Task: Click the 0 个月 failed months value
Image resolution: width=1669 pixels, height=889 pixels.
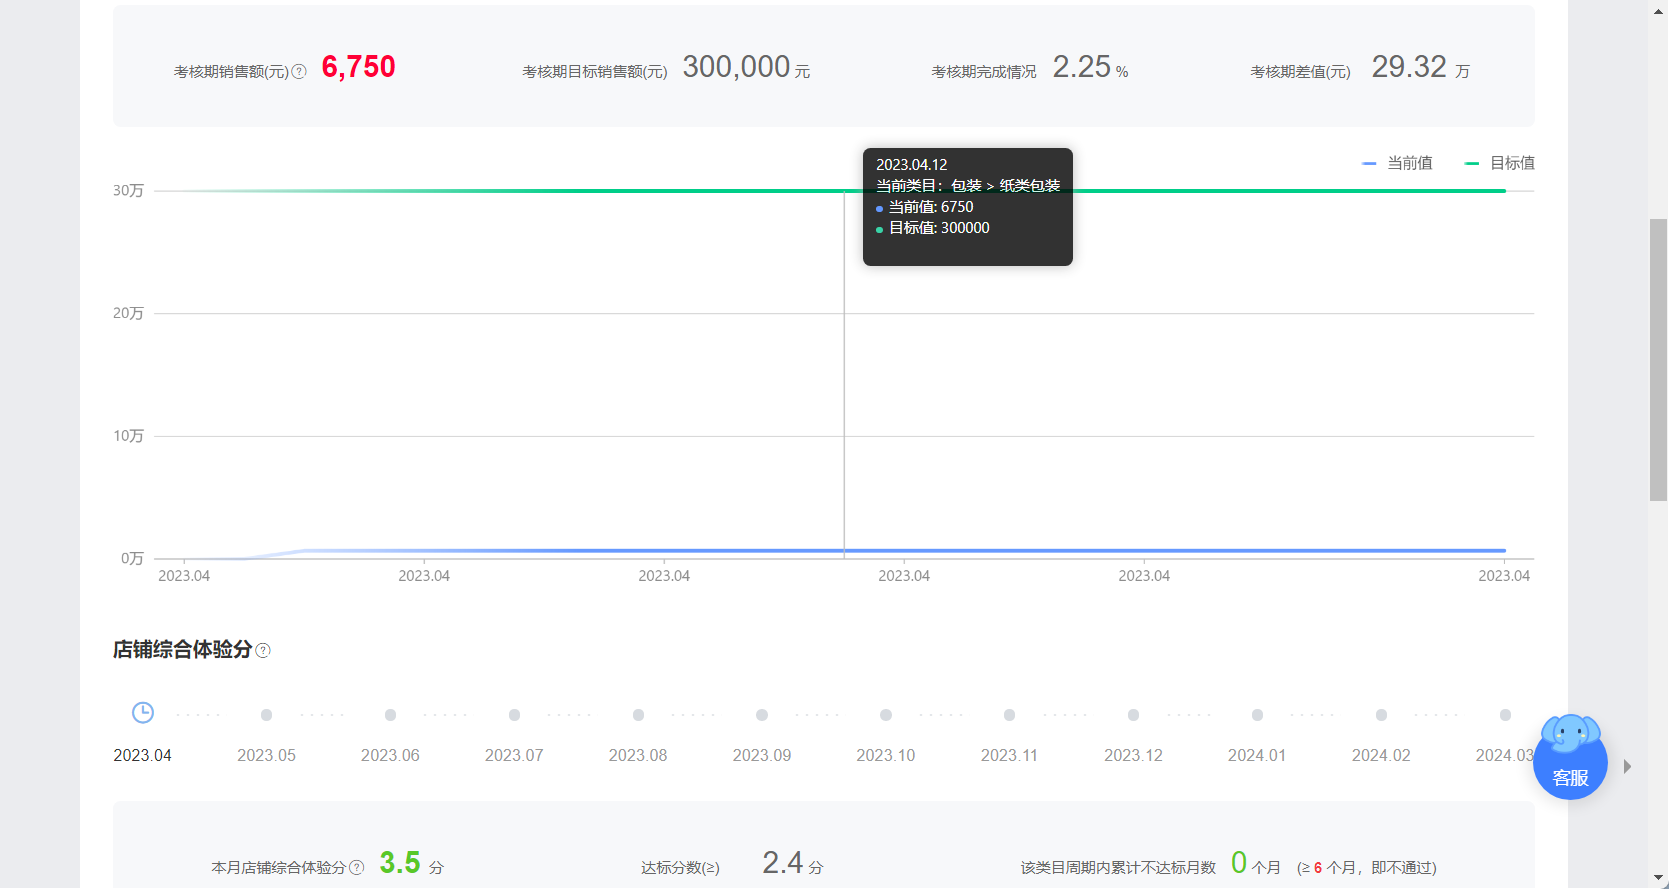Action: (1255, 863)
